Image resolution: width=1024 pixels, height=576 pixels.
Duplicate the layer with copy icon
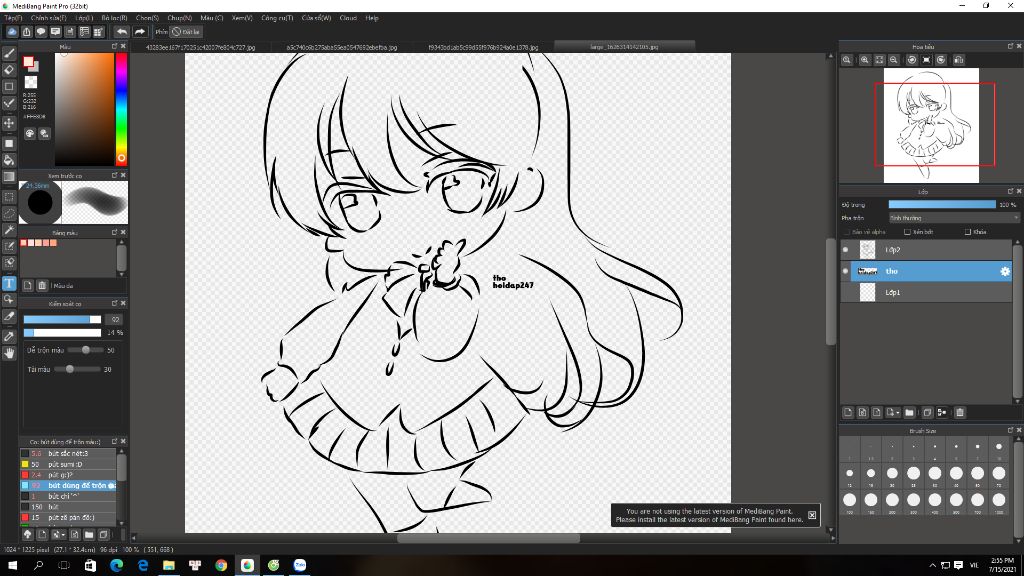tap(927, 413)
